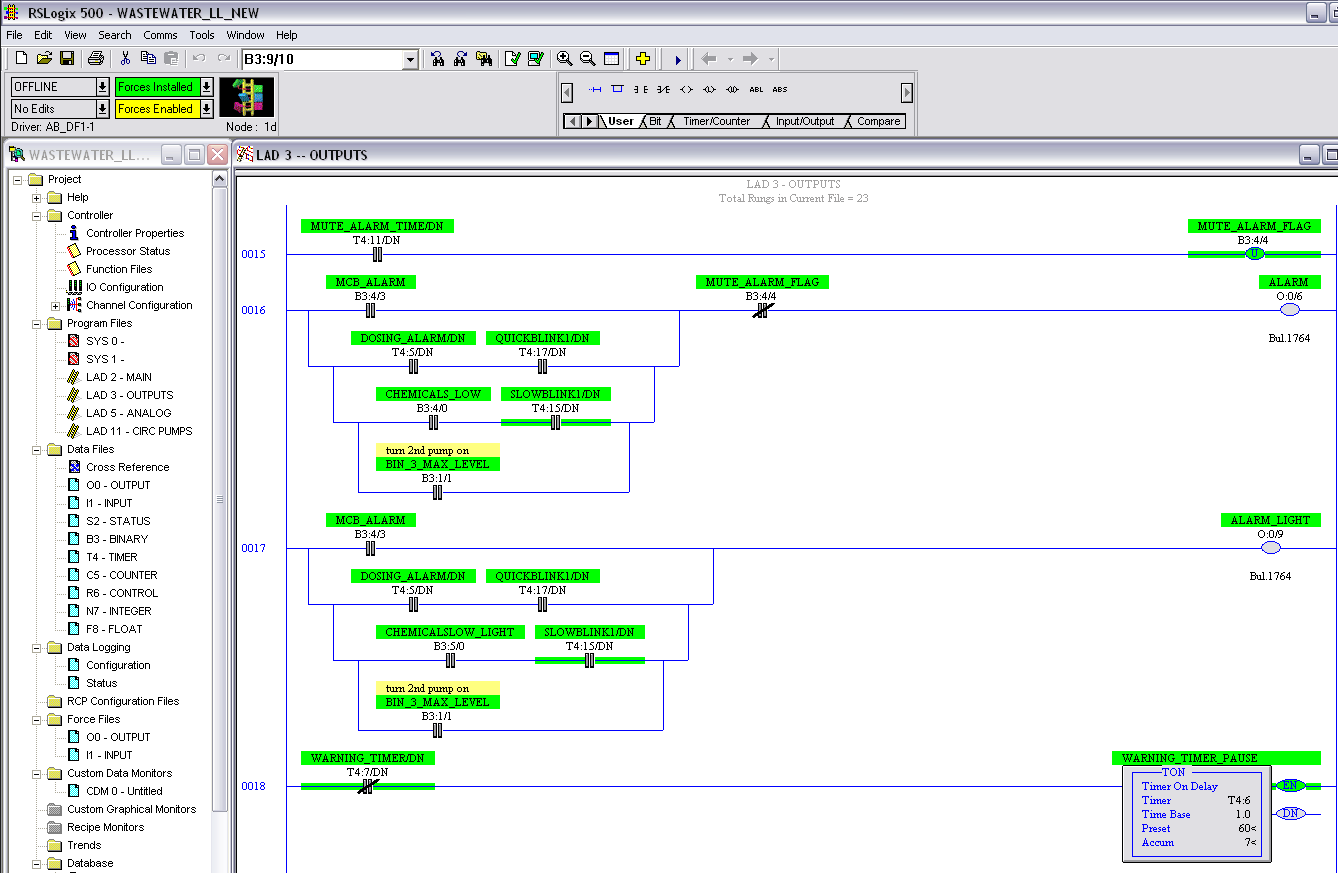Verify project with second checkmark icon

click(x=535, y=59)
